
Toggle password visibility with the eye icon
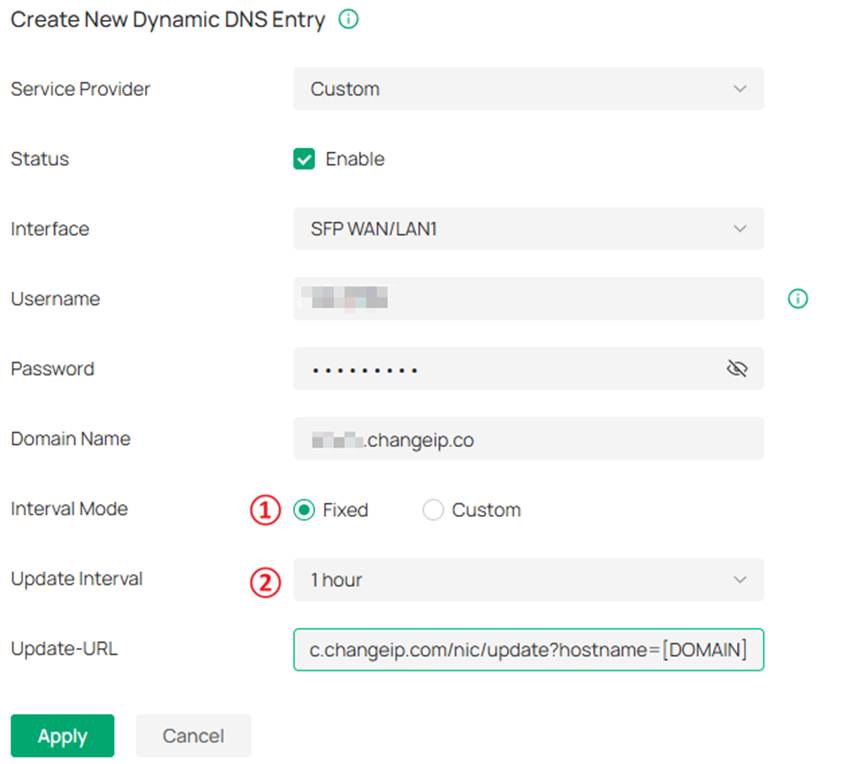738,368
